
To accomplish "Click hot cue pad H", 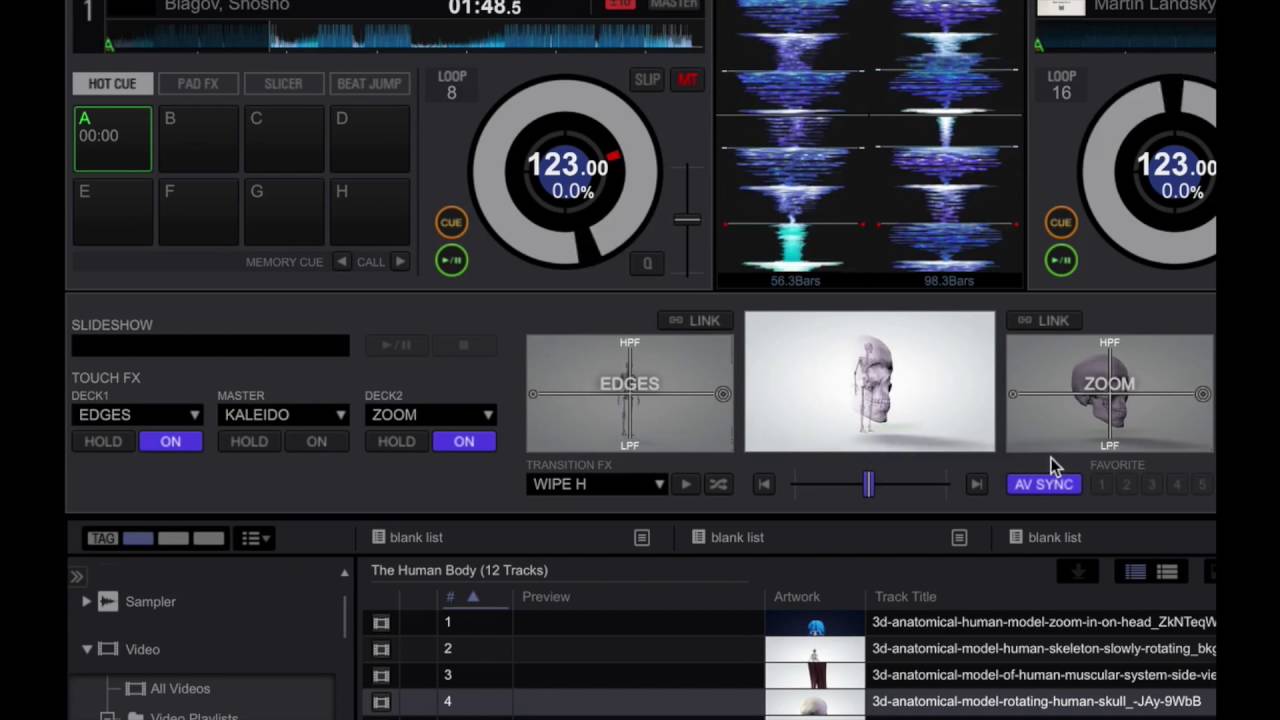I will tap(370, 212).
